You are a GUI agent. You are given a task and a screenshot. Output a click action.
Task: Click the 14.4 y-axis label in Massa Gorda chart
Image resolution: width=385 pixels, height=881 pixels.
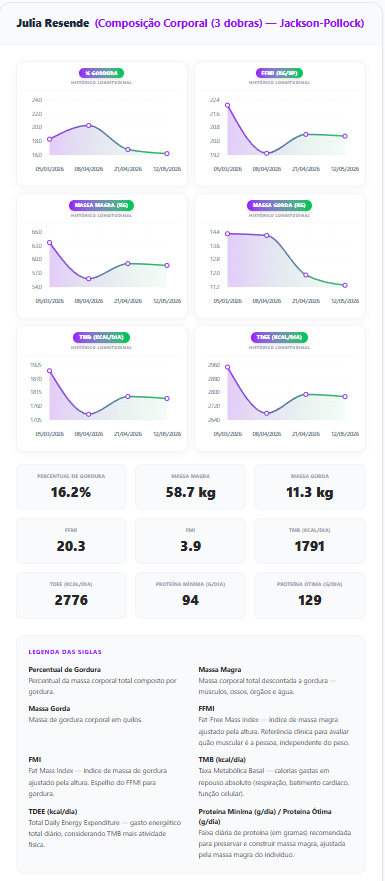(x=215, y=232)
